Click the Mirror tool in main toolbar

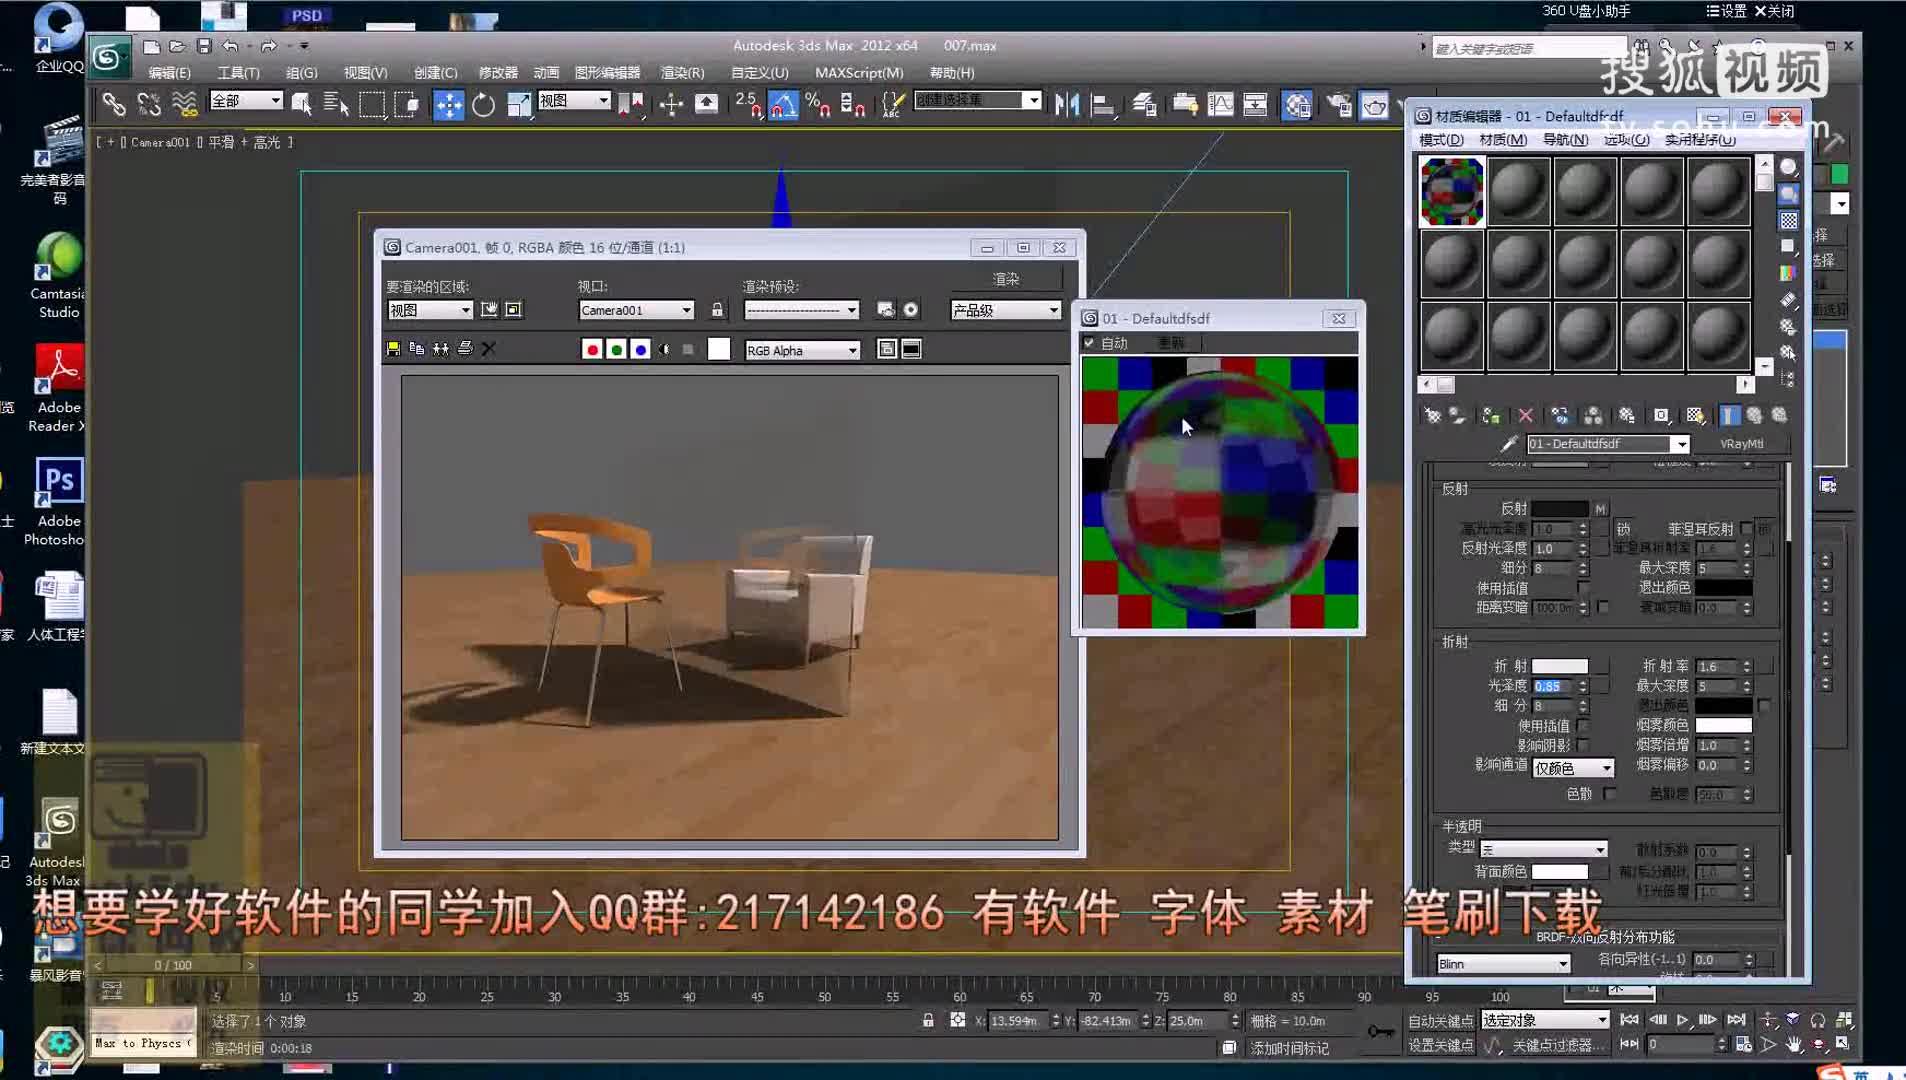point(1066,104)
